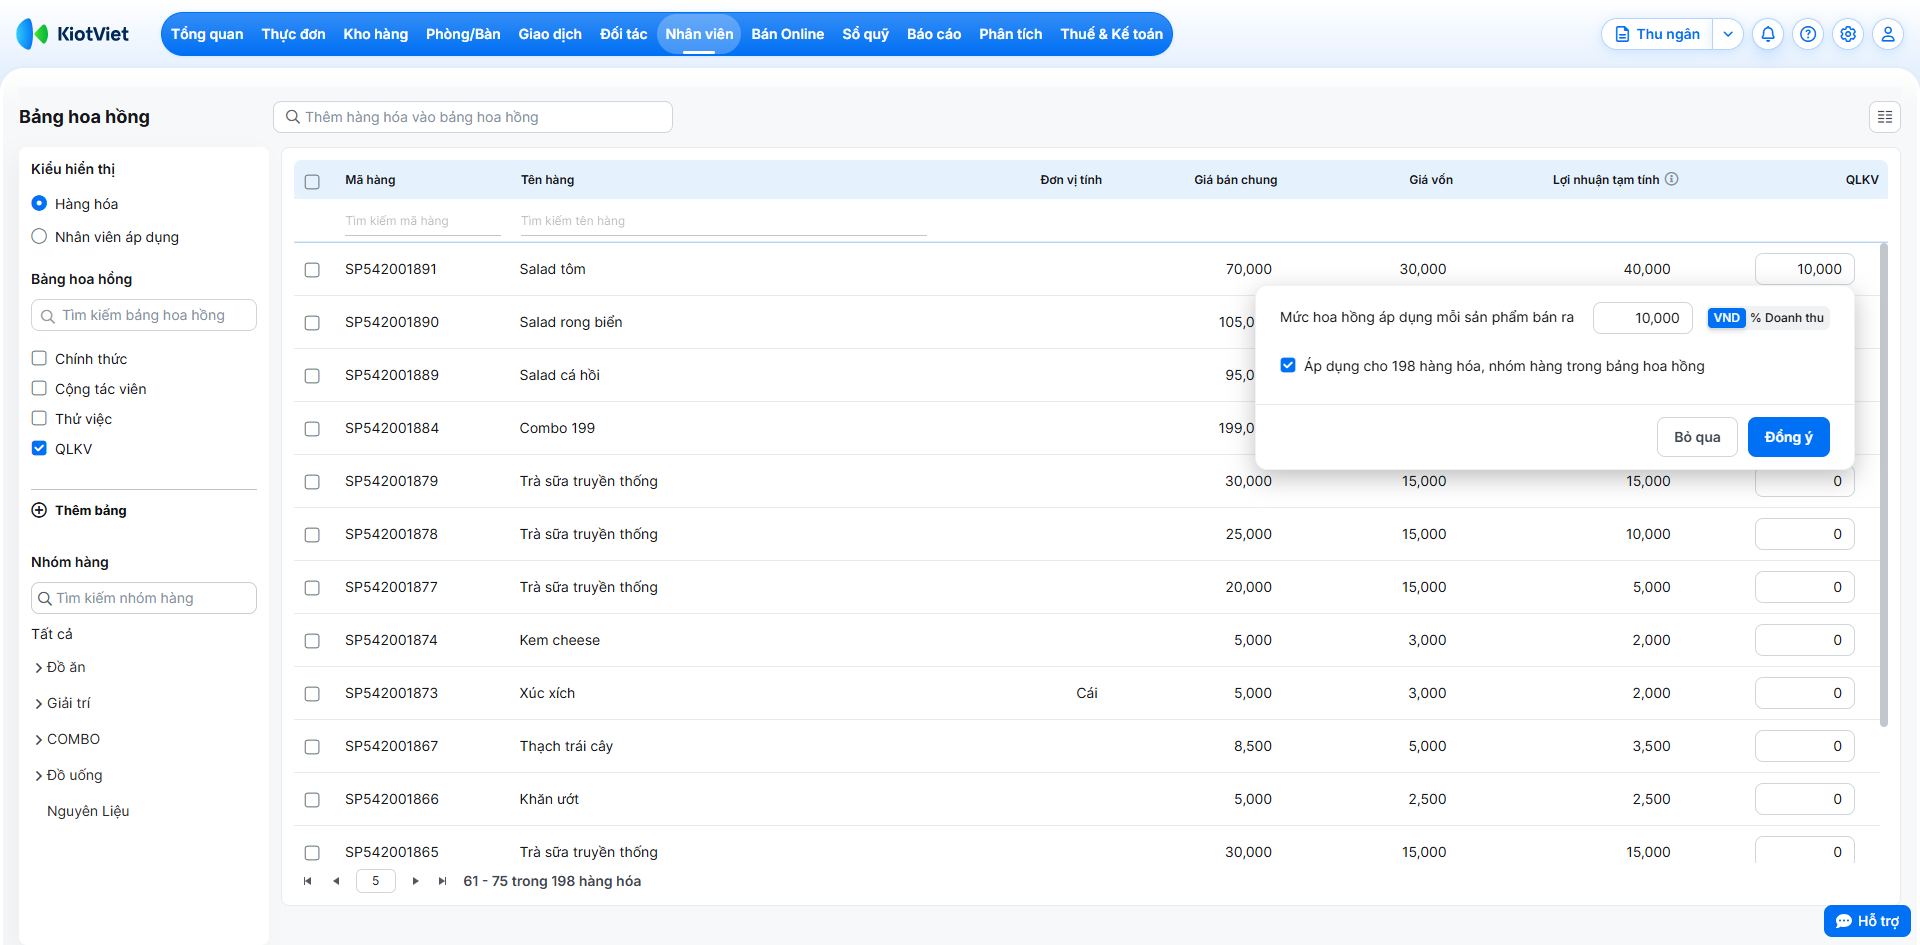Click the QLKV value for SP542001891

(1804, 269)
